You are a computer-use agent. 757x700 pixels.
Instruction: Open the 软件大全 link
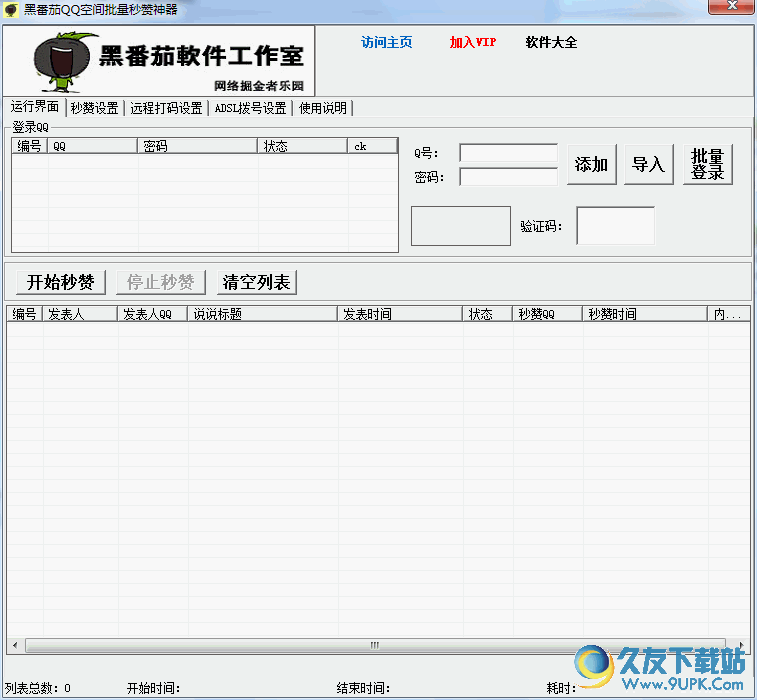(x=551, y=42)
